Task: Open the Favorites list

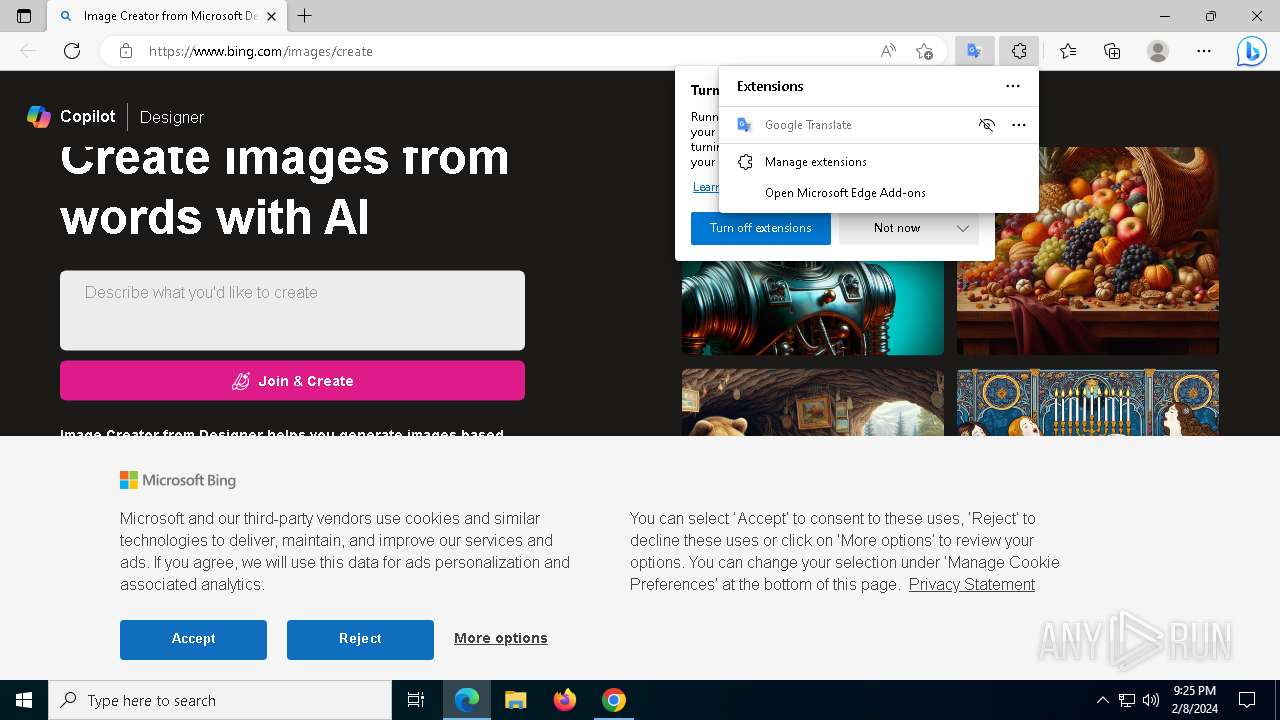Action: point(1068,51)
